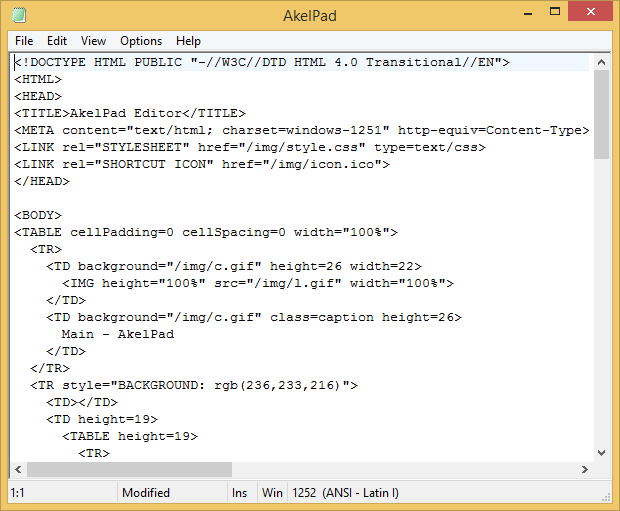620x511 pixels.
Task: Click the vertical scrollbar thumb
Action: pos(601,115)
